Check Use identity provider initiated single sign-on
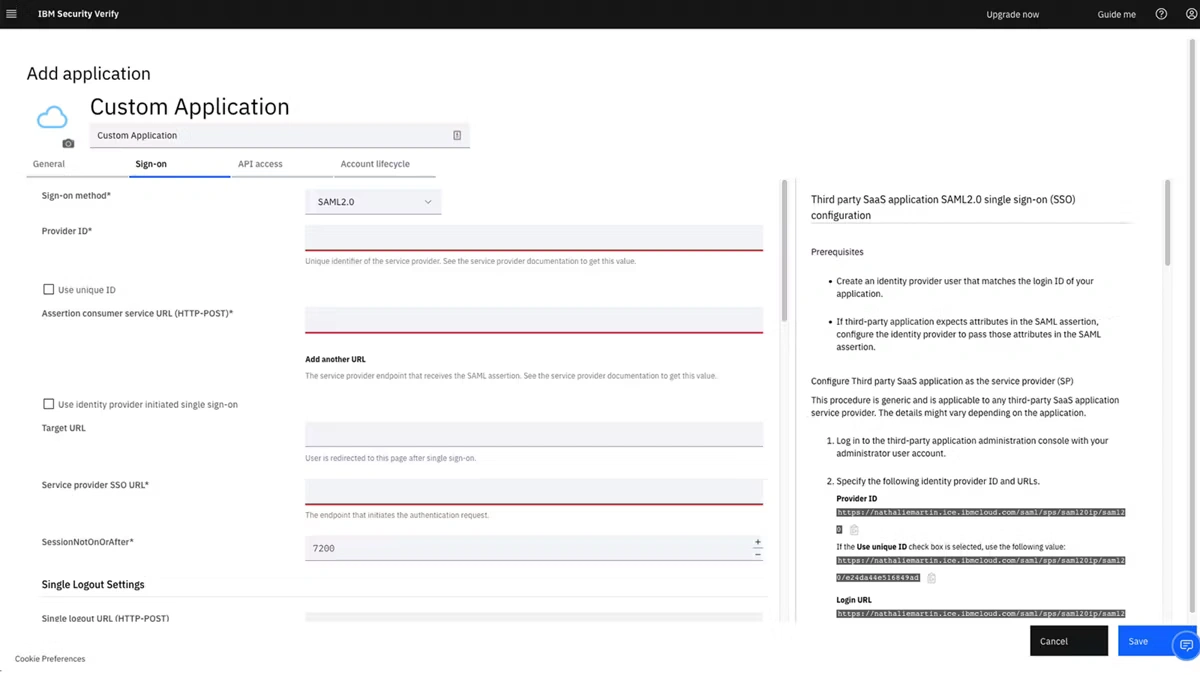This screenshot has width=1200, height=675. tap(48, 405)
